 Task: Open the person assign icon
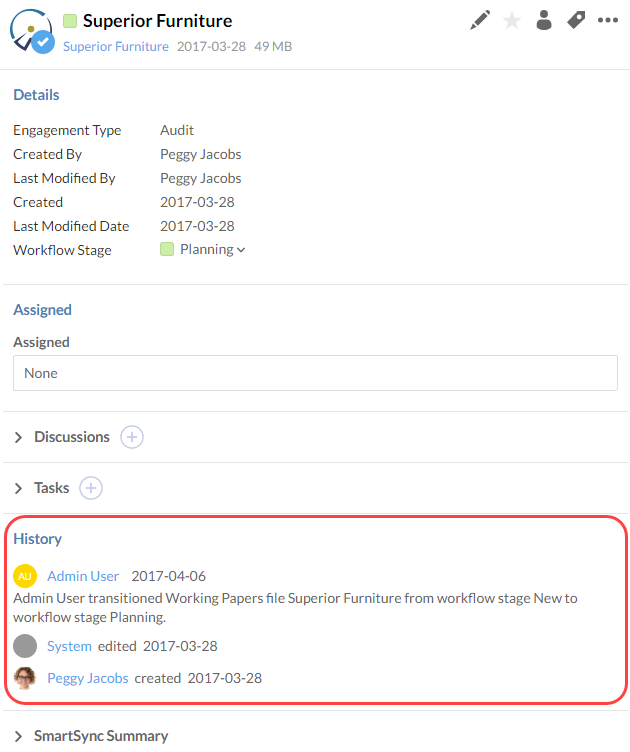click(x=544, y=20)
